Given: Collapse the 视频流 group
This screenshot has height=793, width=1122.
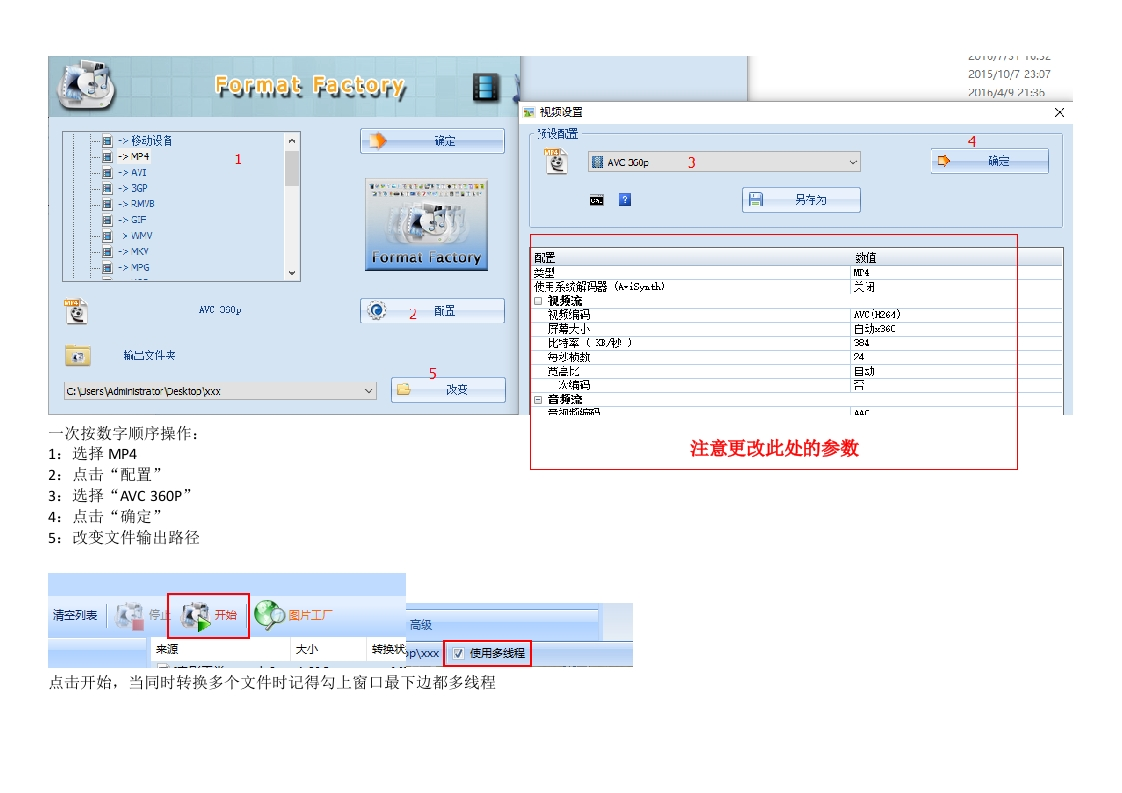Looking at the screenshot, I should (538, 301).
